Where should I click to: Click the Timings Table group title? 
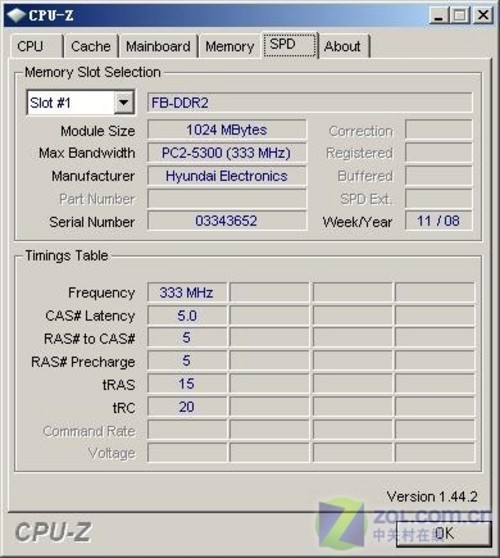(x=67, y=256)
